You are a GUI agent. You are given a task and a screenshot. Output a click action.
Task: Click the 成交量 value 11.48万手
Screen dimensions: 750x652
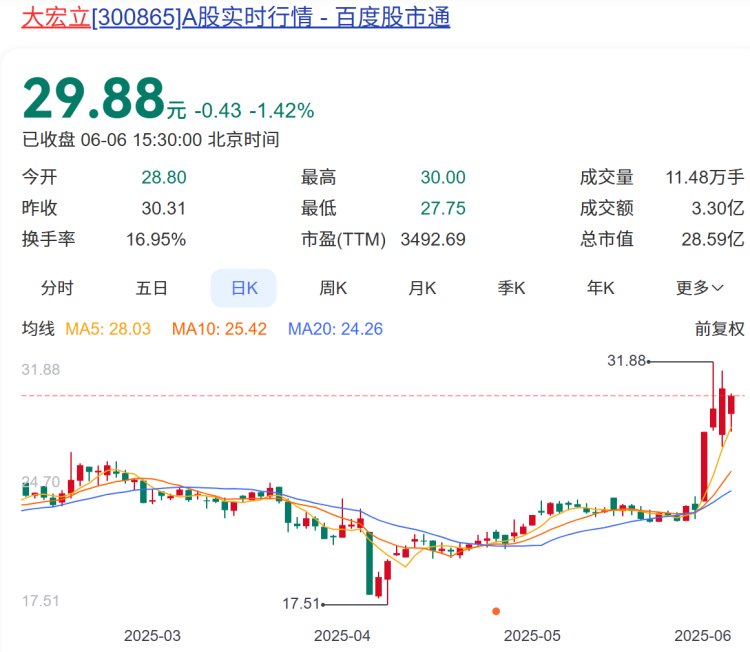click(705, 177)
